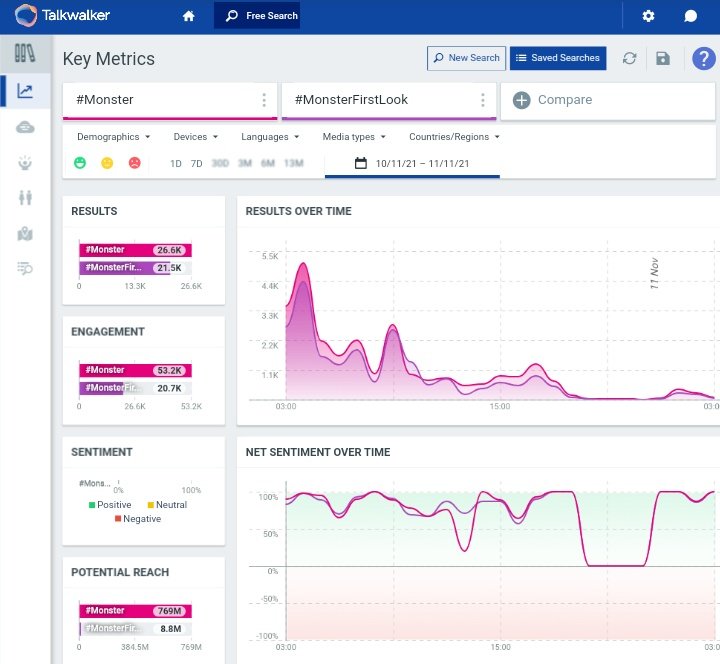Open the cloud themes sidebar icon
720x664 pixels.
click(x=25, y=127)
